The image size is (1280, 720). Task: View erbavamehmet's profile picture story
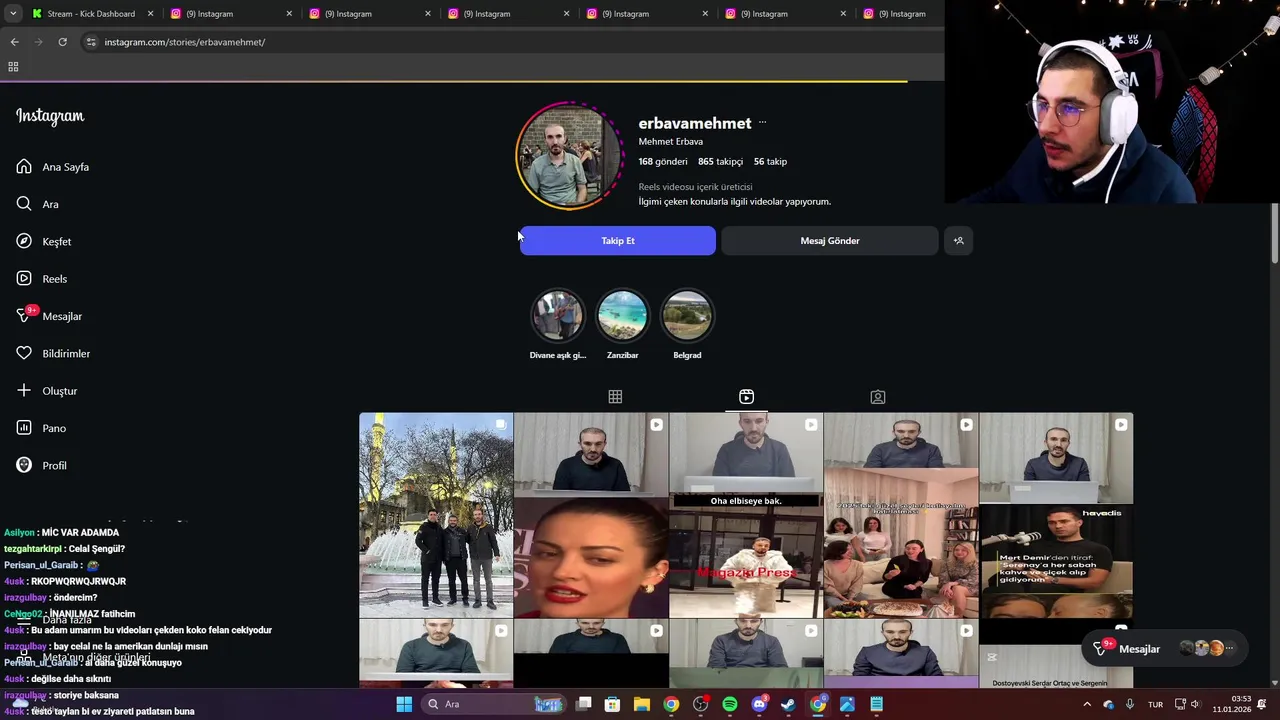coord(568,156)
